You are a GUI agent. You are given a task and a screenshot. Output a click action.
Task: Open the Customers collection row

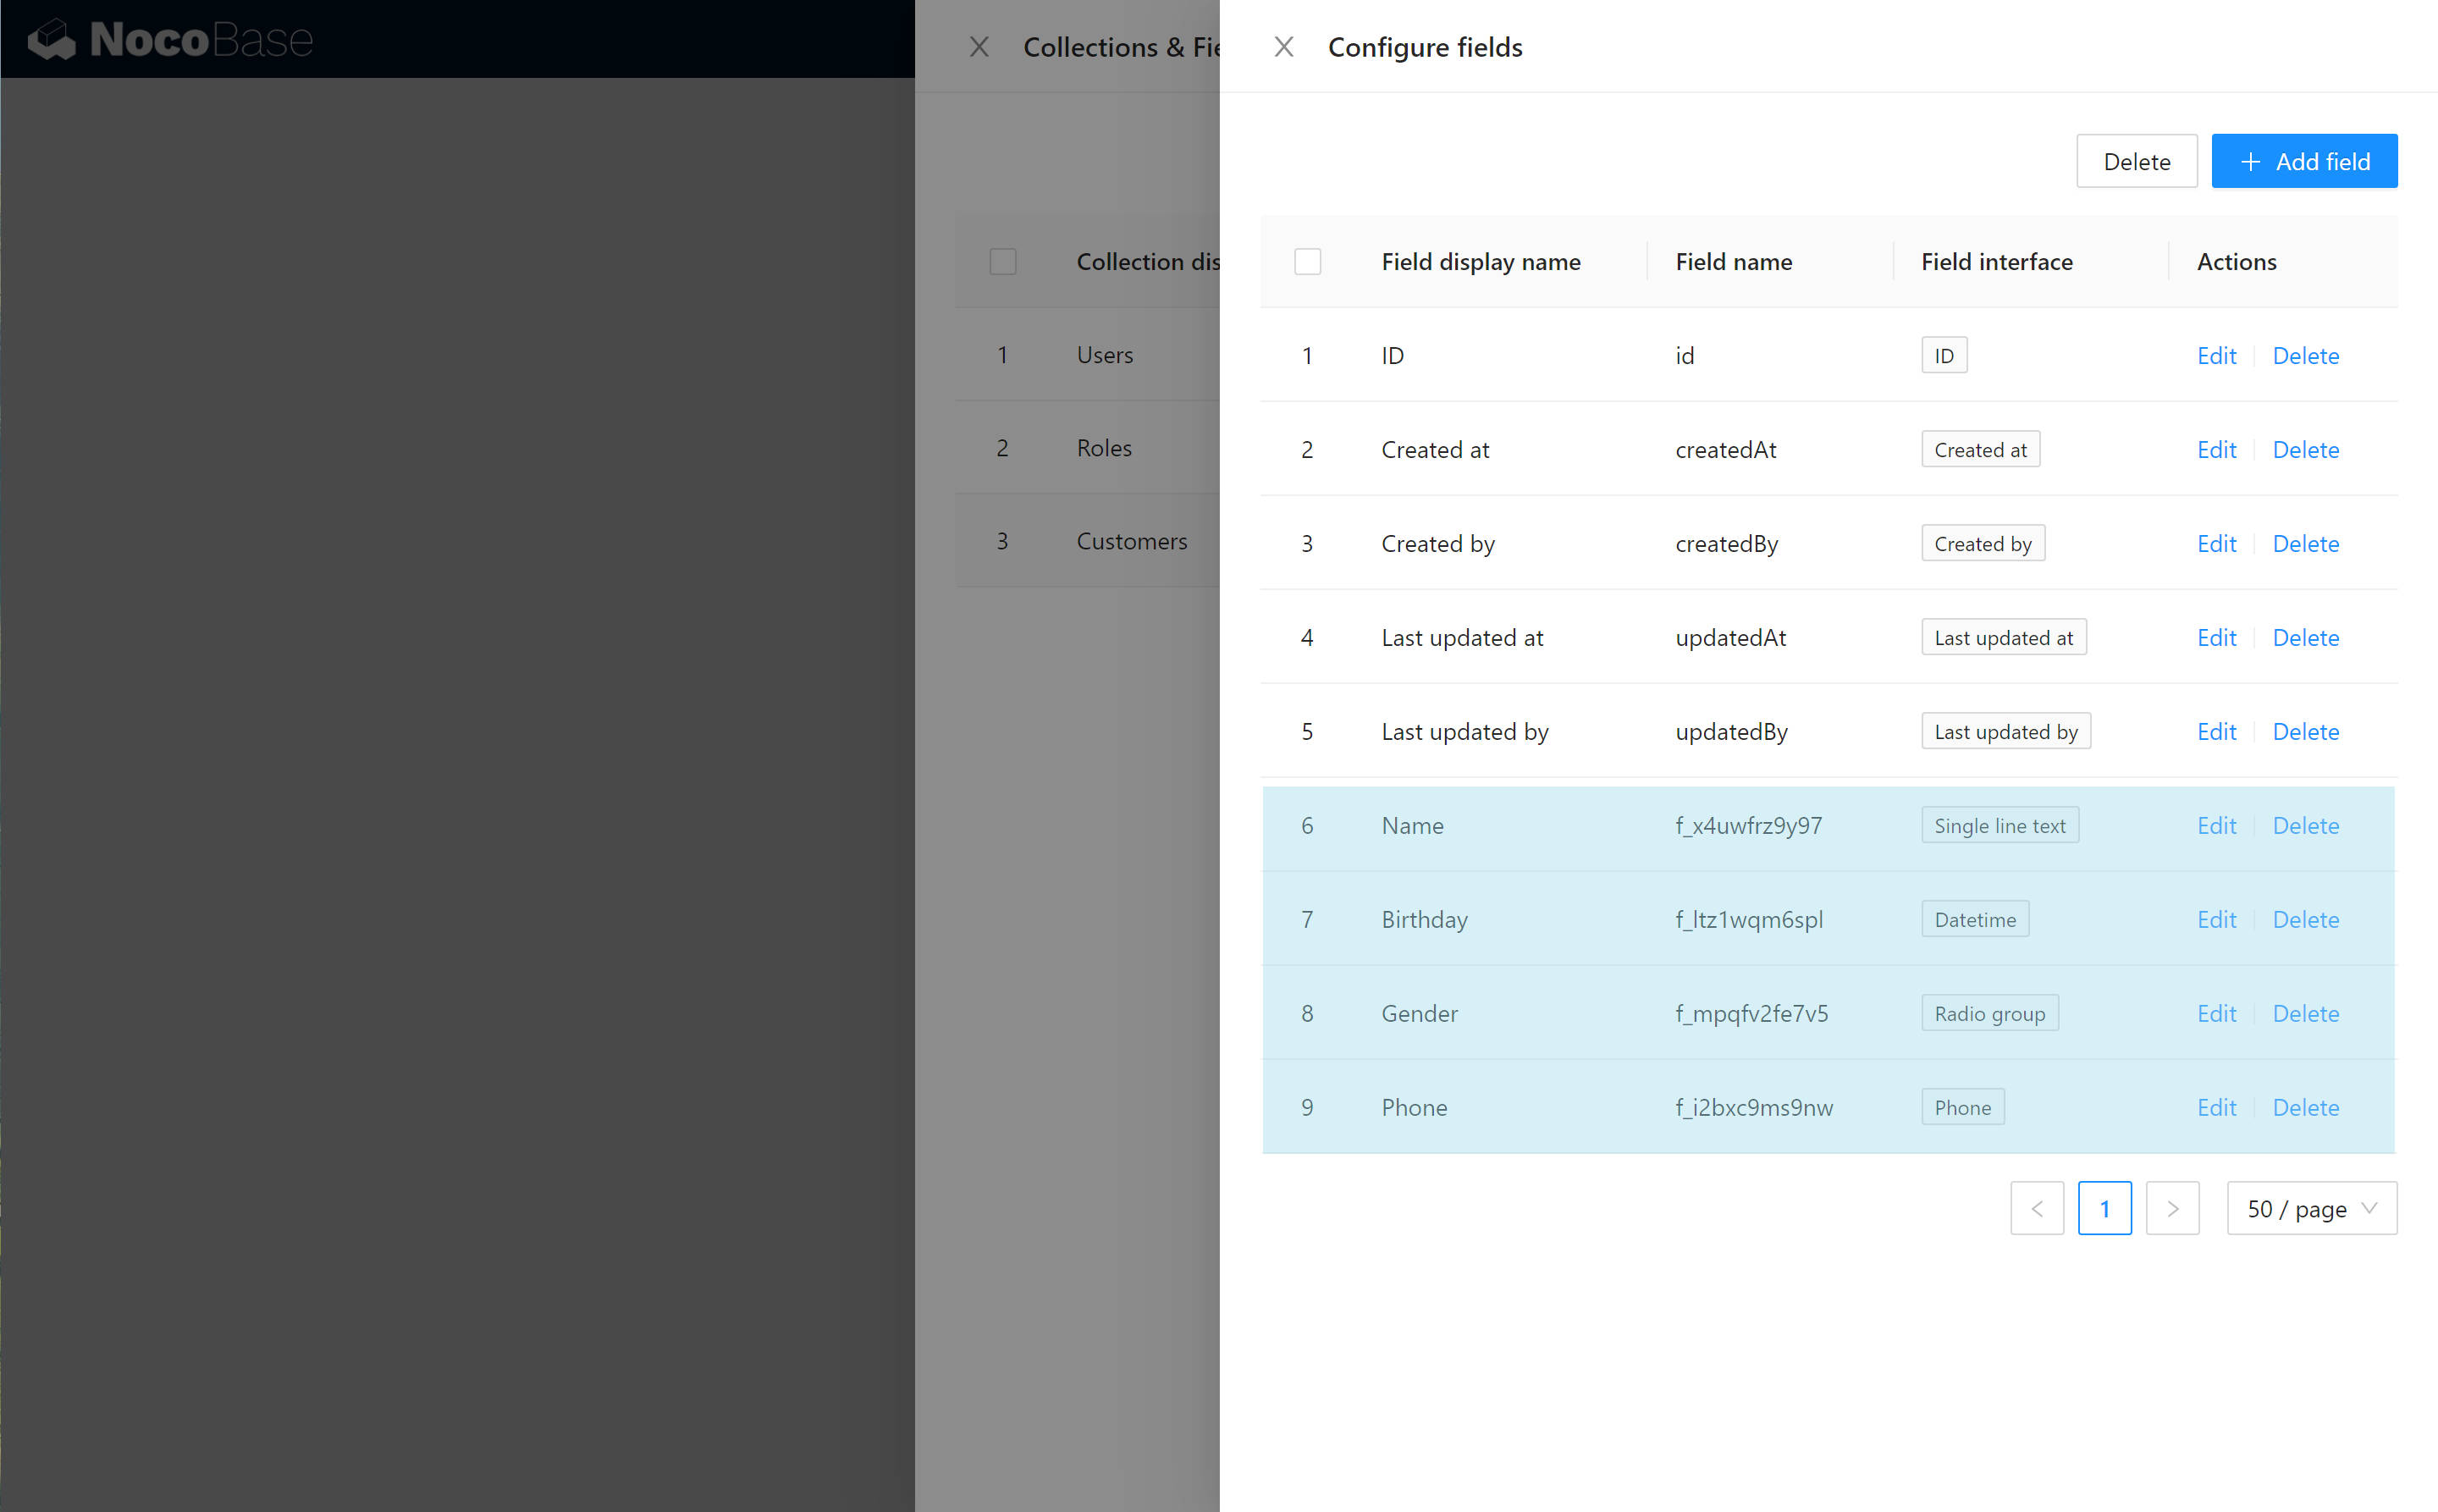click(x=1131, y=541)
